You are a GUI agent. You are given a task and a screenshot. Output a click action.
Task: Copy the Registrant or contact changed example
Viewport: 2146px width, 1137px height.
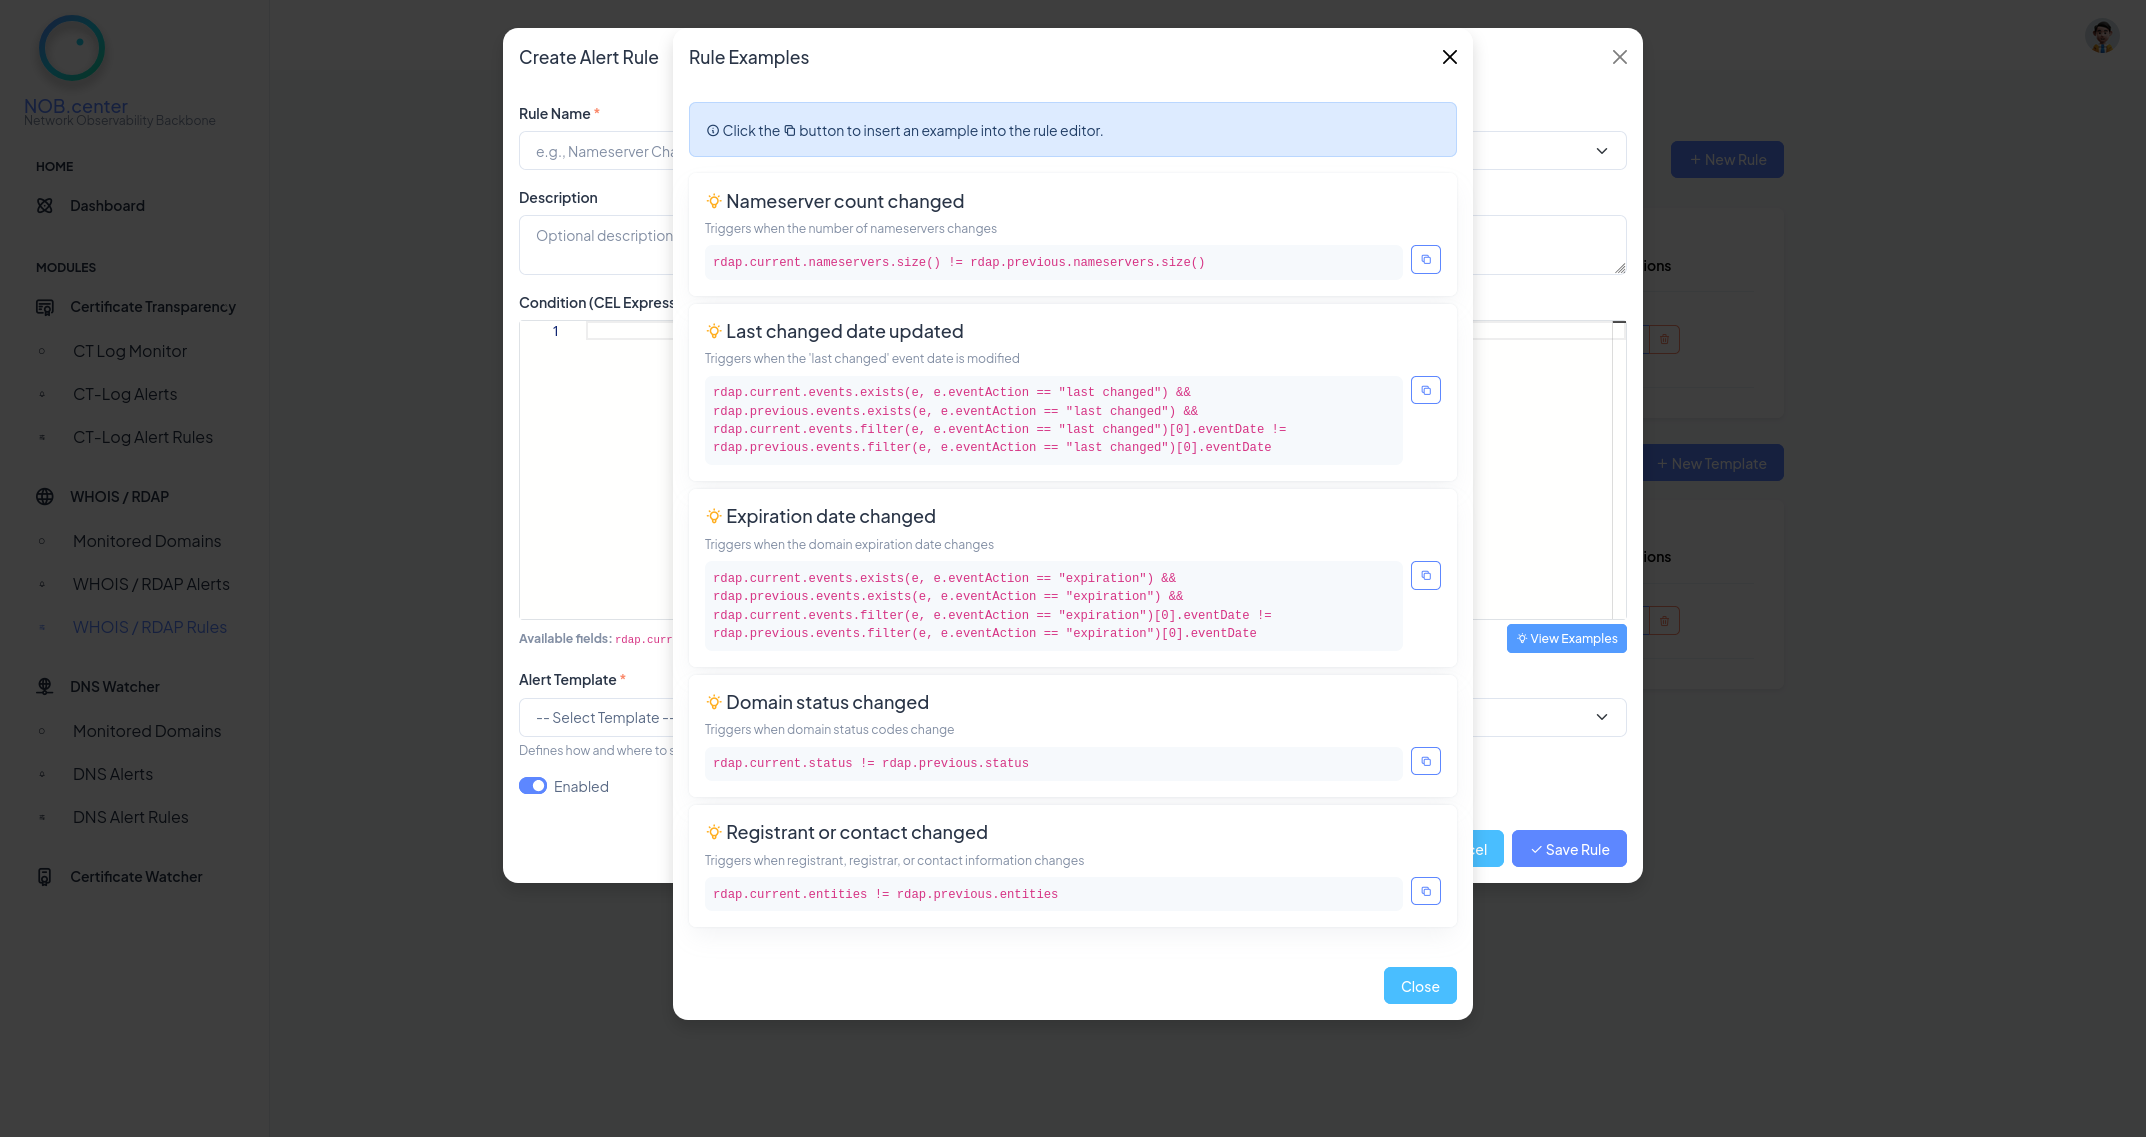1425,891
